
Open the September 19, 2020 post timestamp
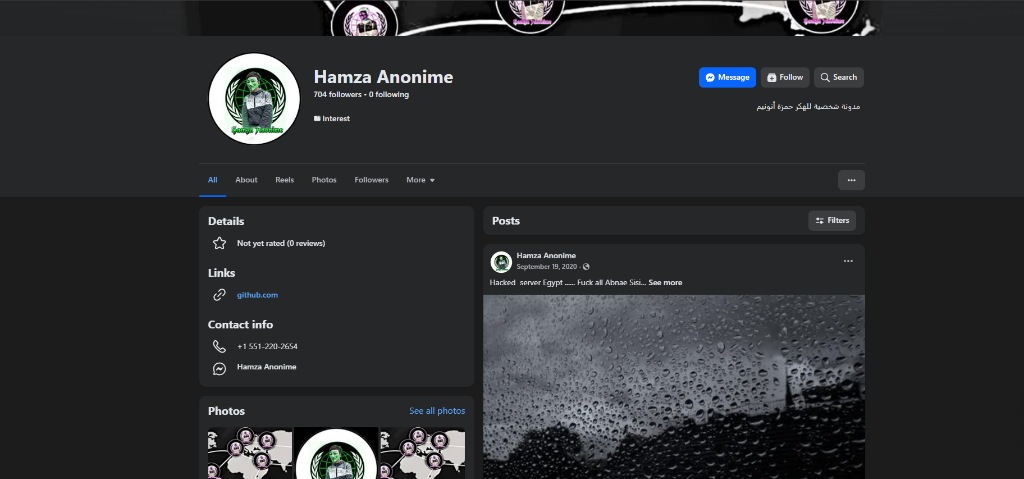point(548,267)
